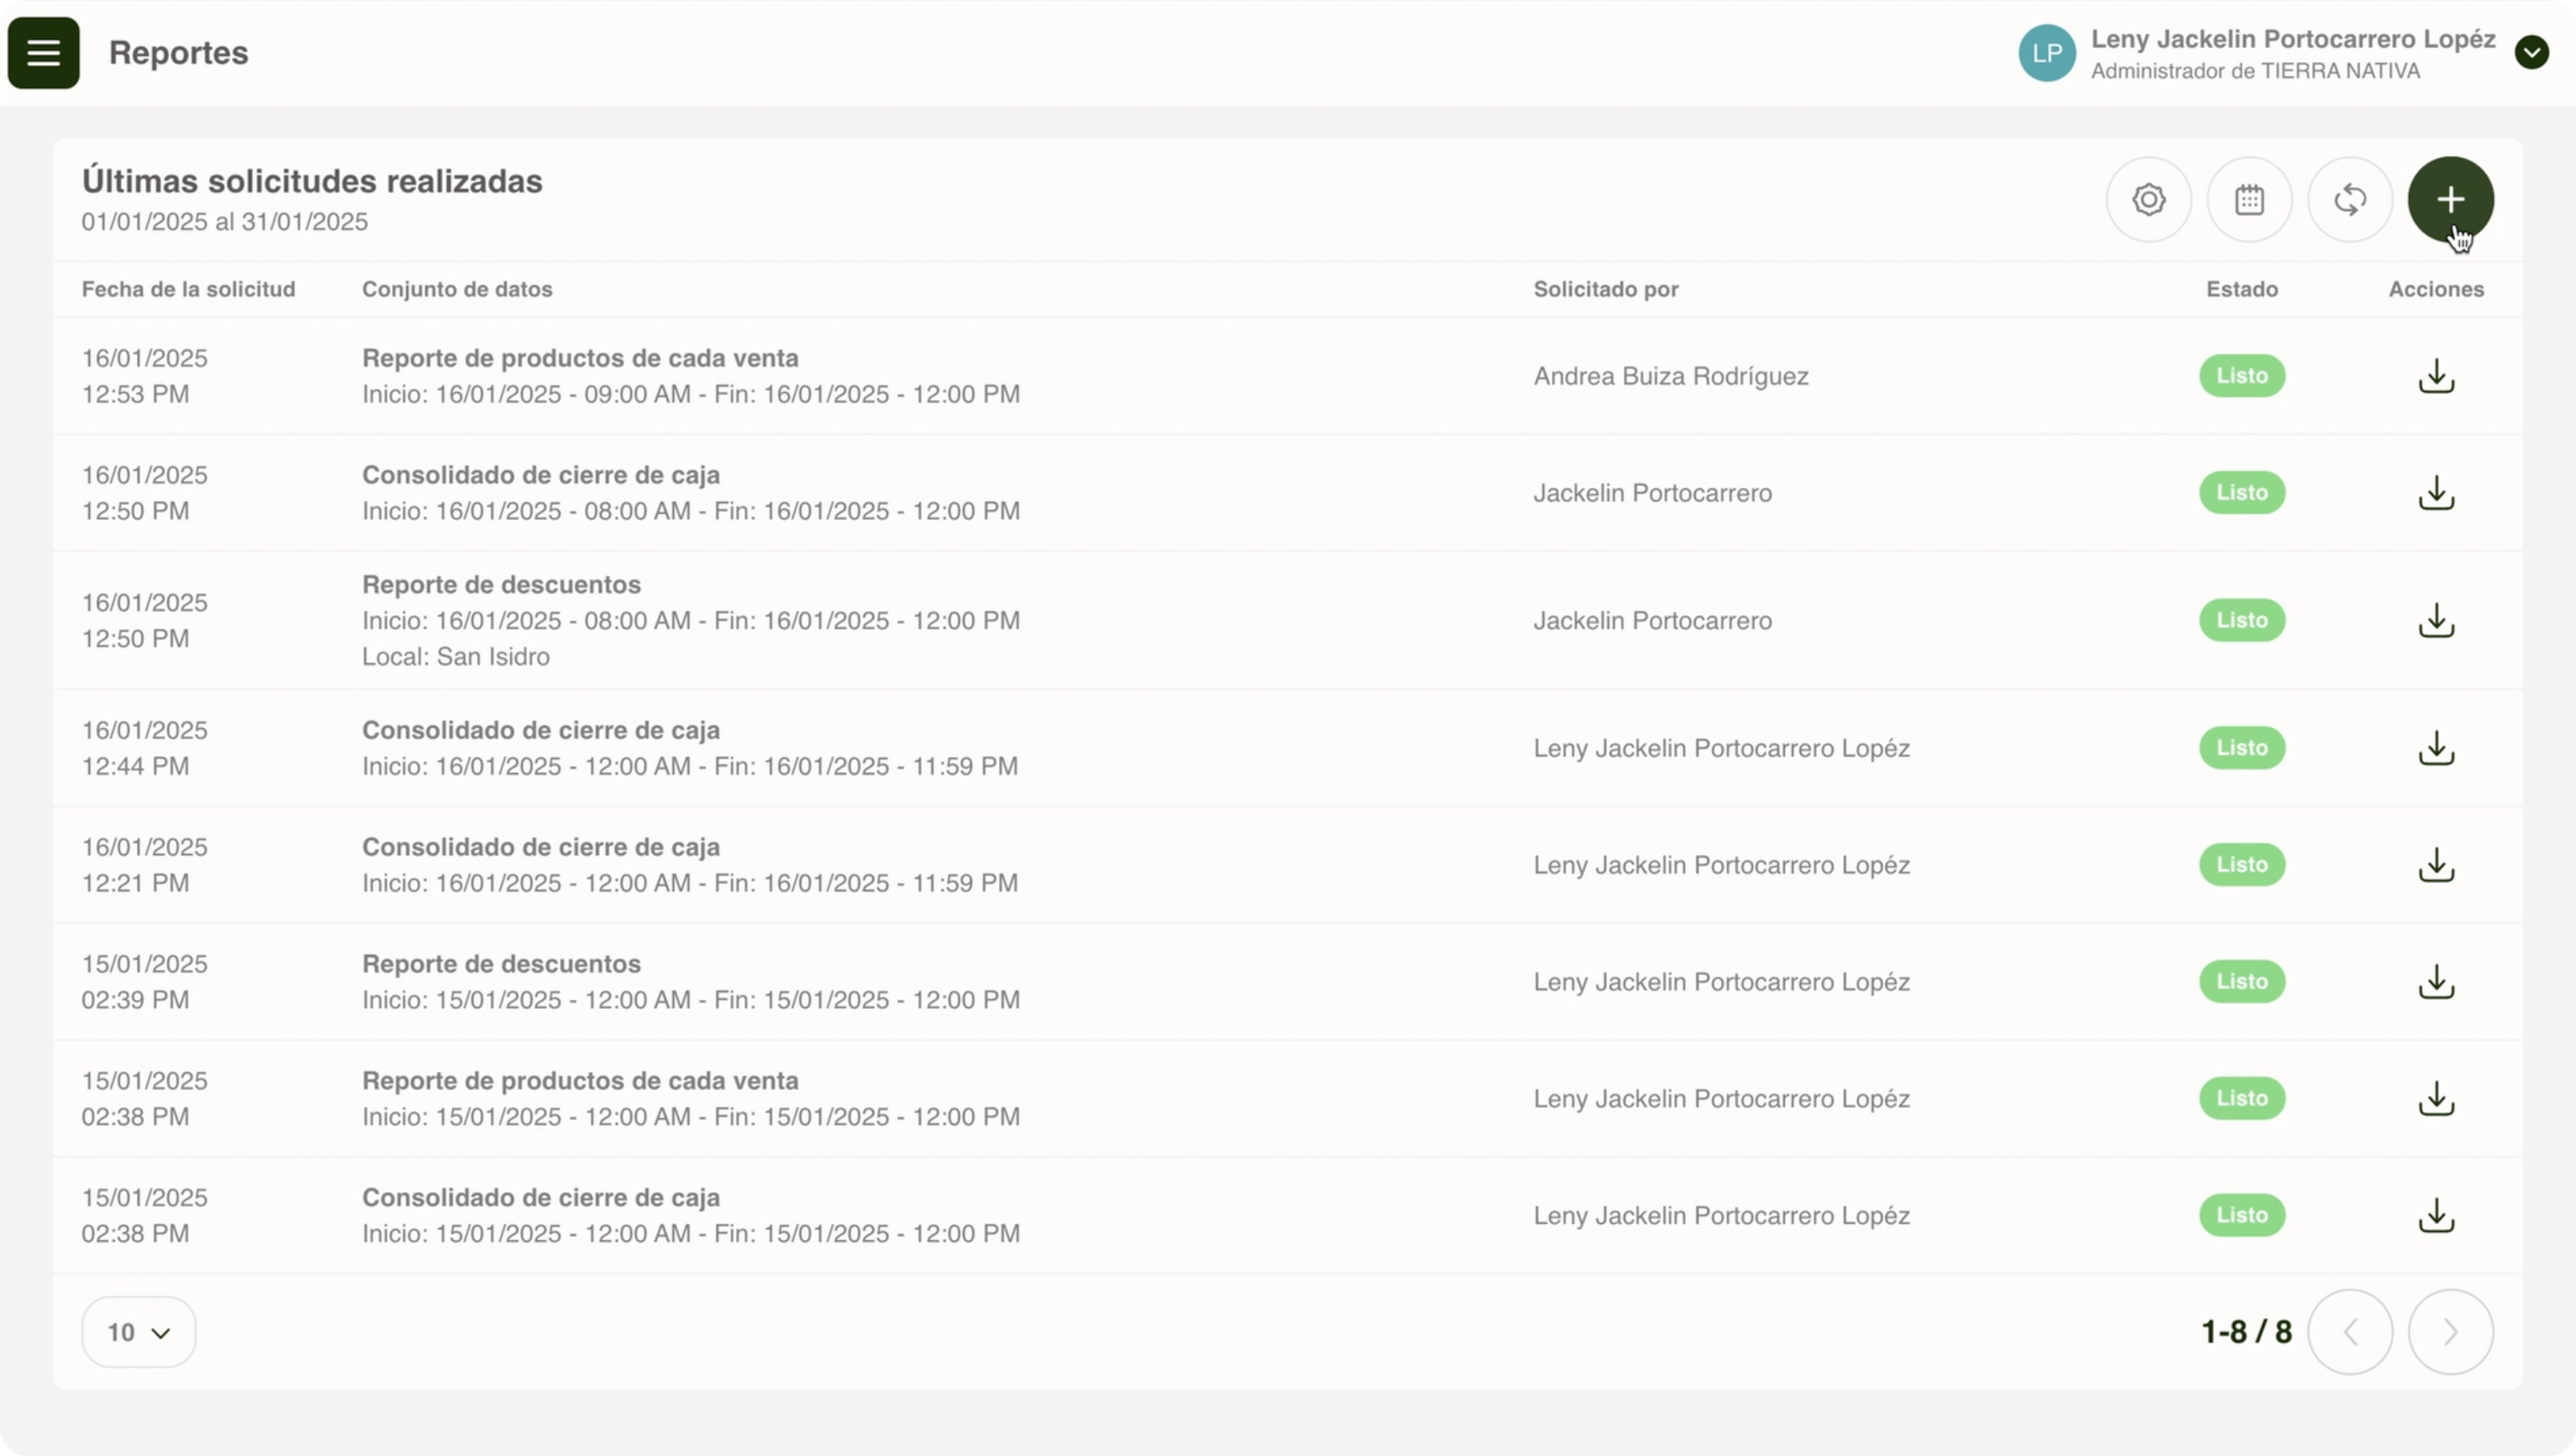Download the San Isidro discounts report

[x=2436, y=620]
